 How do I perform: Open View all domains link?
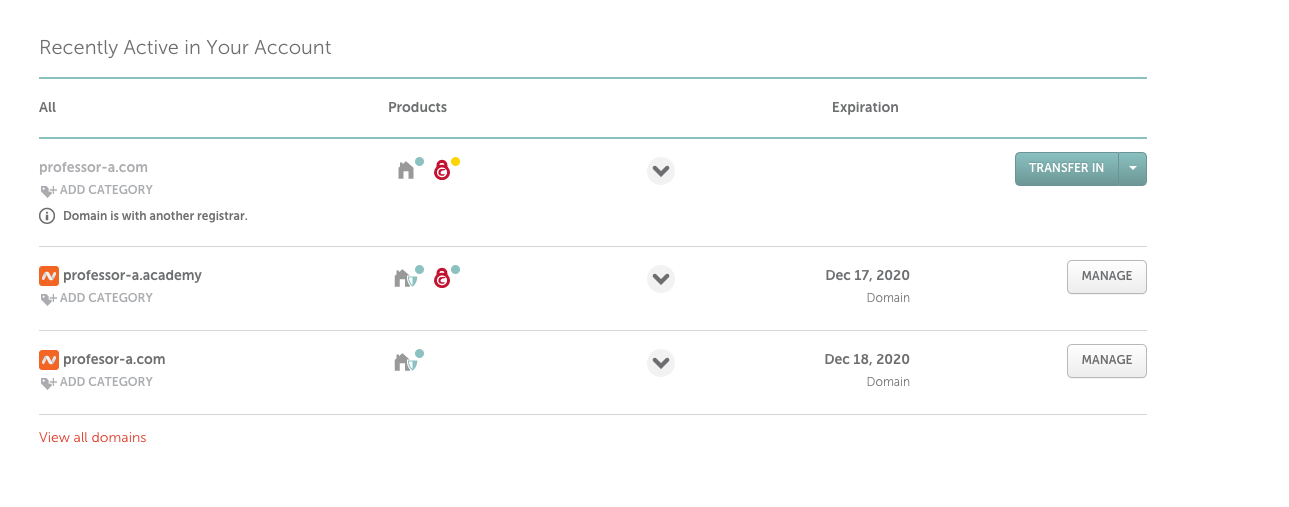pyautogui.click(x=93, y=438)
